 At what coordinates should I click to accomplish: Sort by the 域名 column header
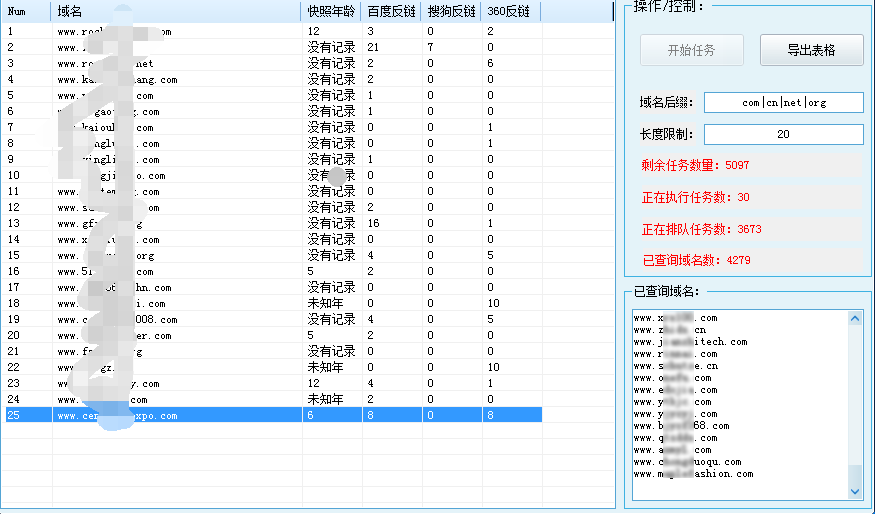[175, 11]
